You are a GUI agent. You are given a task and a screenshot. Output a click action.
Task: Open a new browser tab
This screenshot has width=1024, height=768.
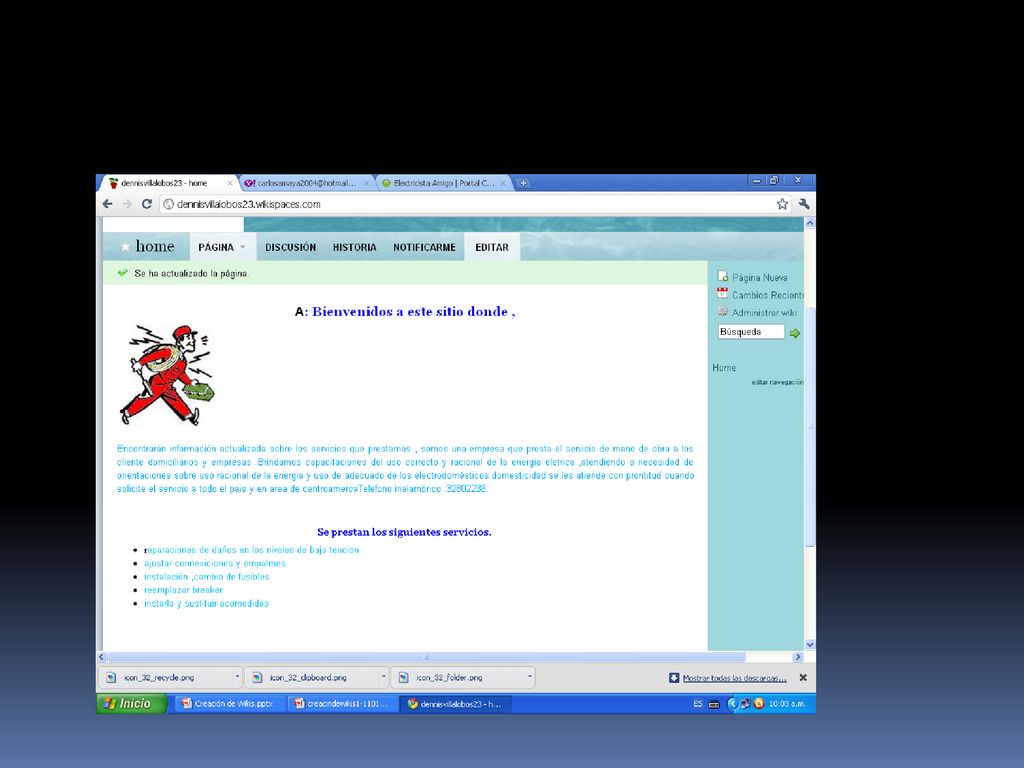523,183
